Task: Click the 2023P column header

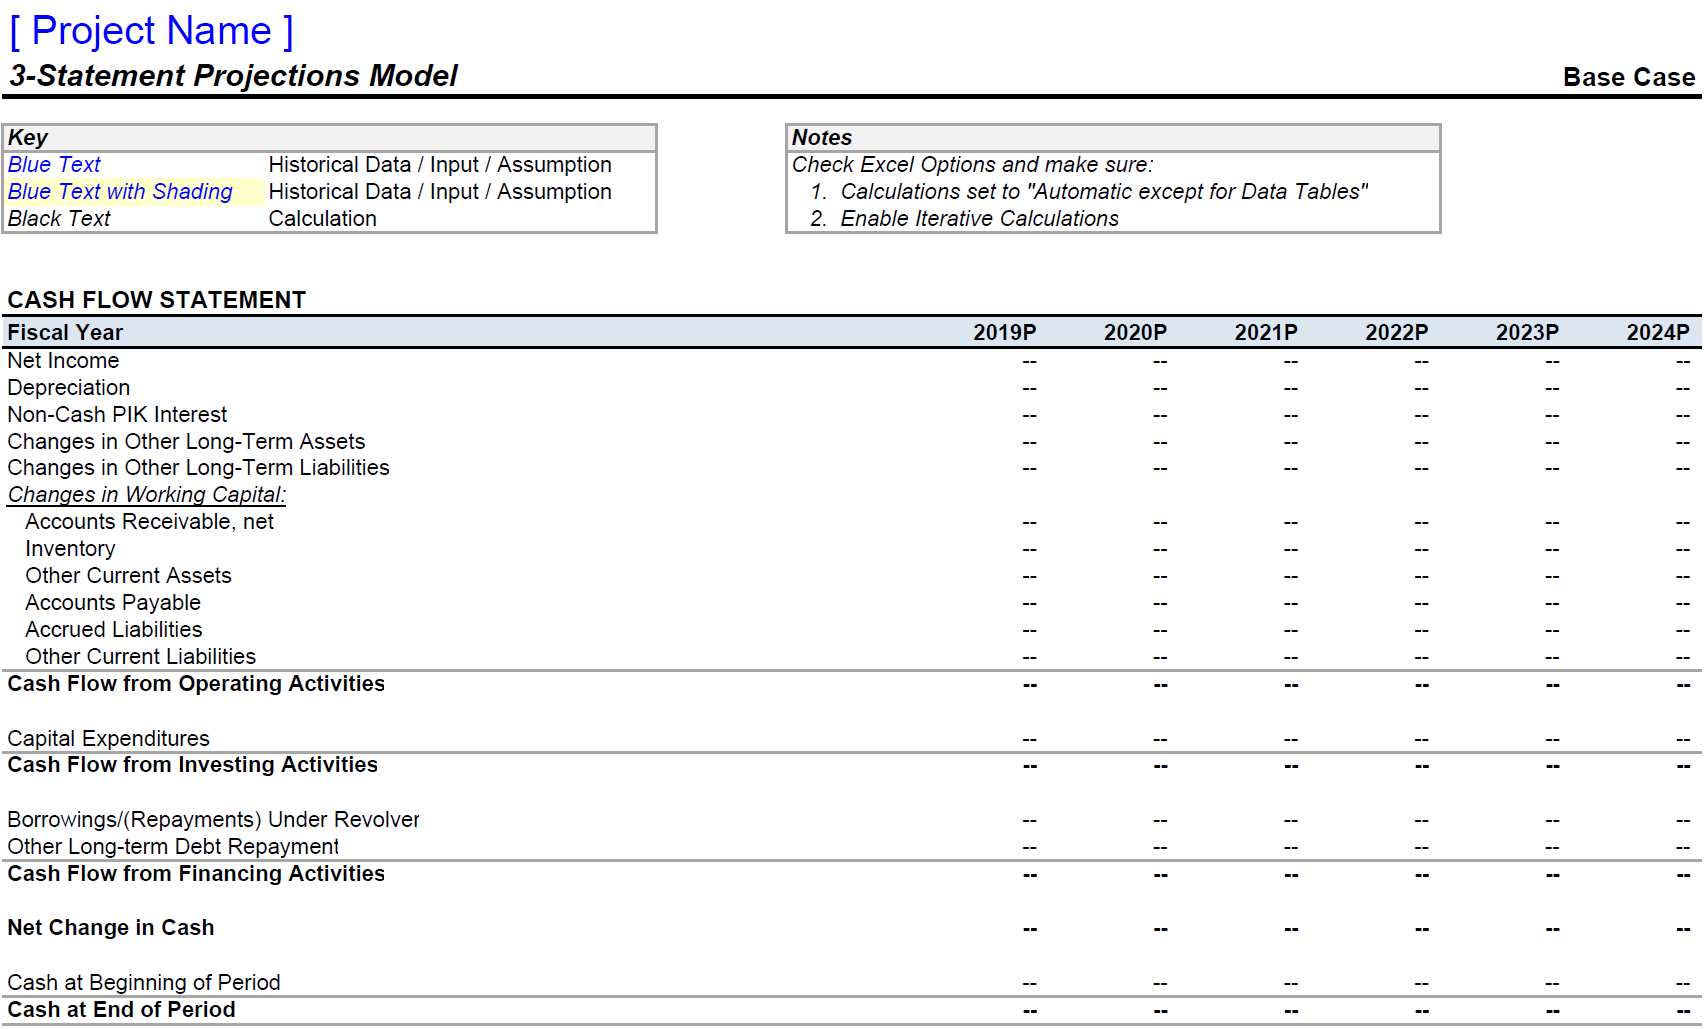Action: click(x=1527, y=333)
